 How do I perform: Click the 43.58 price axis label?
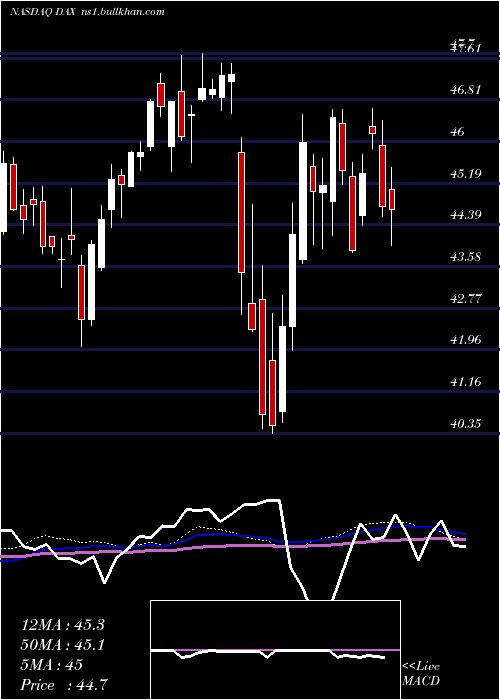click(x=466, y=257)
